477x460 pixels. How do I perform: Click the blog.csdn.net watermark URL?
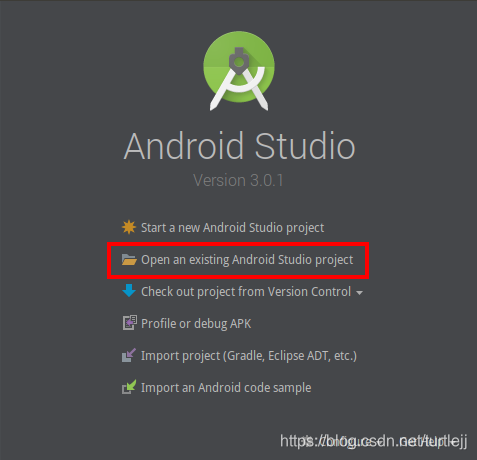373,441
